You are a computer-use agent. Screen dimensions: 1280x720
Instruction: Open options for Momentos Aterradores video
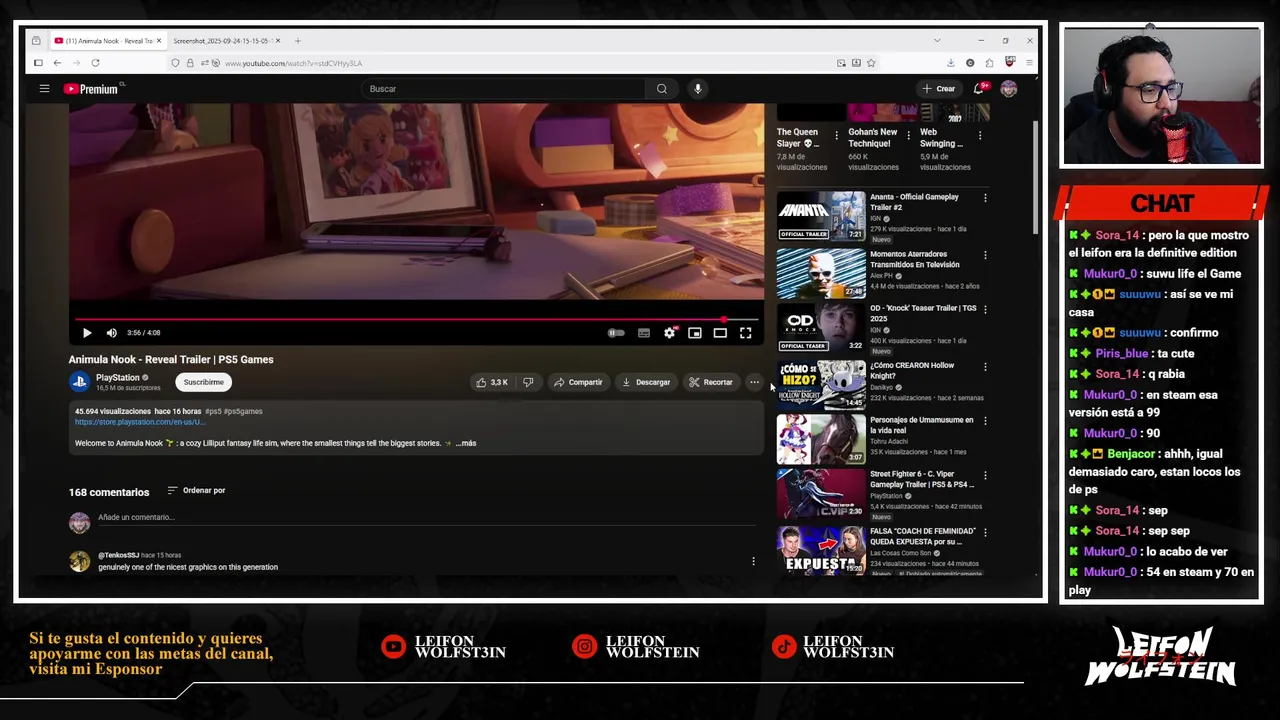pyautogui.click(x=985, y=255)
